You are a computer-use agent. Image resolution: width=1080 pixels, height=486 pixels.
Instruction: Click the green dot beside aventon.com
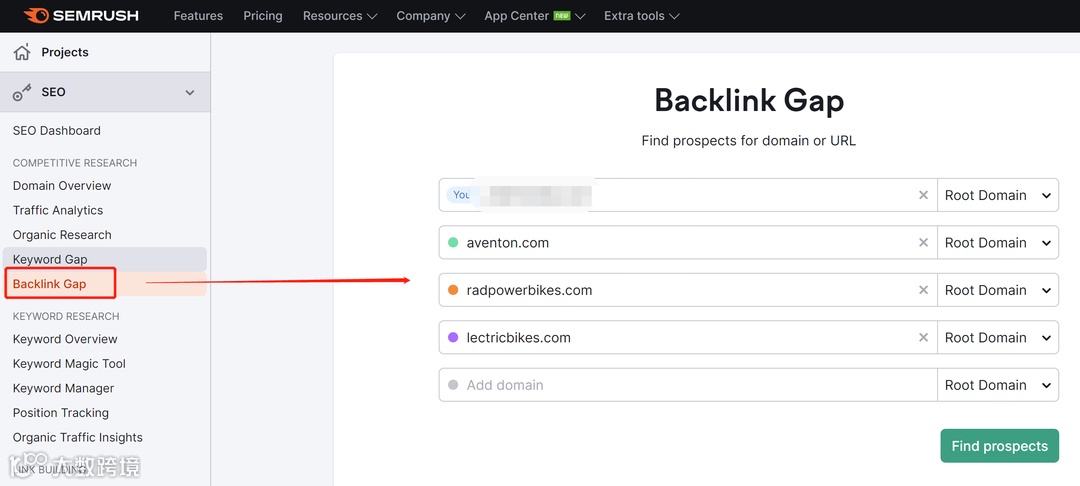(453, 242)
